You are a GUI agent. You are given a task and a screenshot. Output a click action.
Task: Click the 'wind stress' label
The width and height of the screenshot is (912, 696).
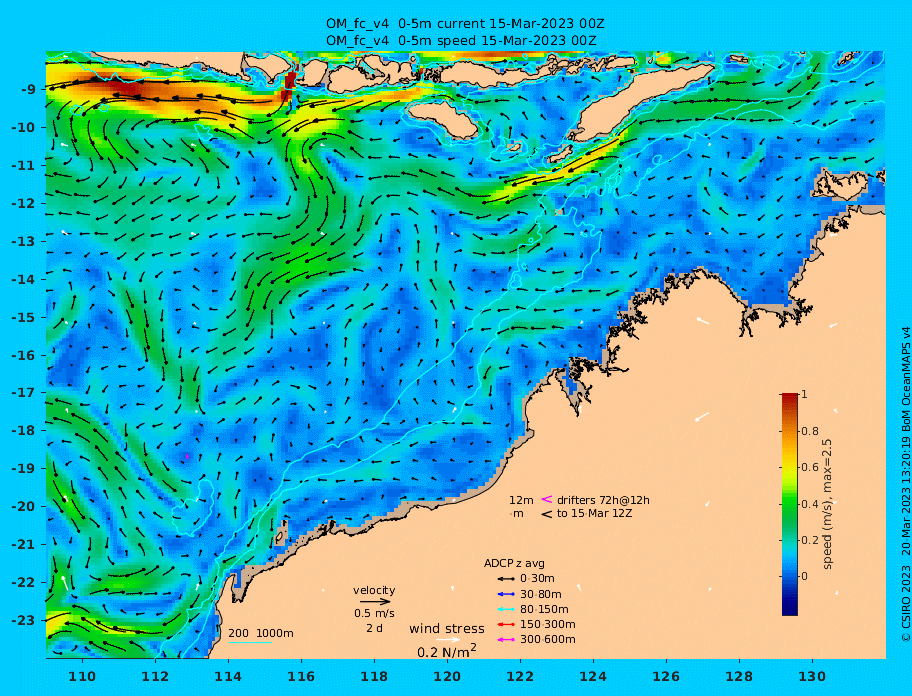[x=447, y=629]
